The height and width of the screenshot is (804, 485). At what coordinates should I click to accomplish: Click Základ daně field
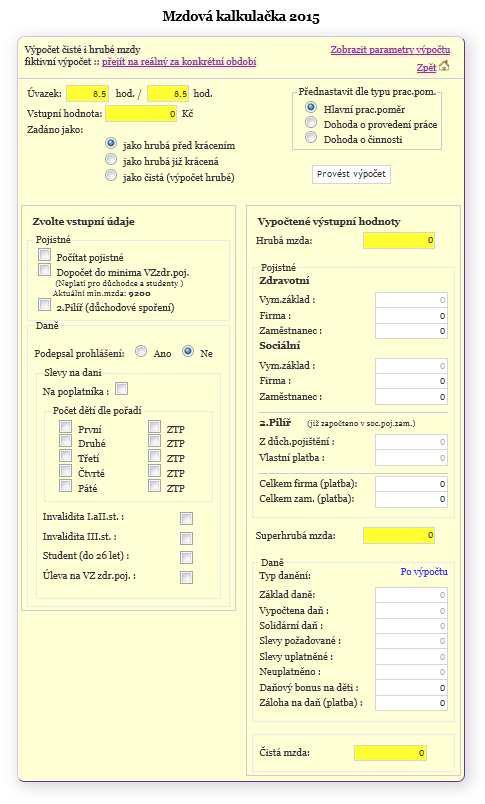[411, 595]
